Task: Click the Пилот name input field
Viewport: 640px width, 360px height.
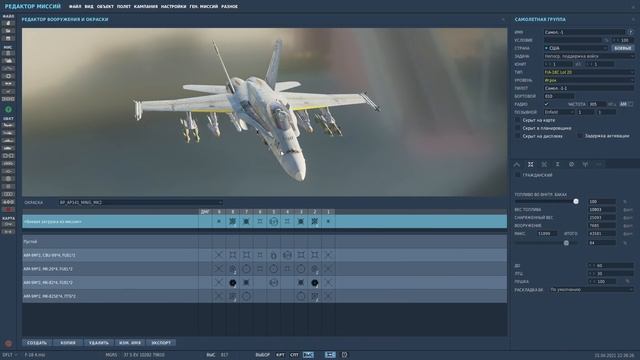Action: (589, 88)
